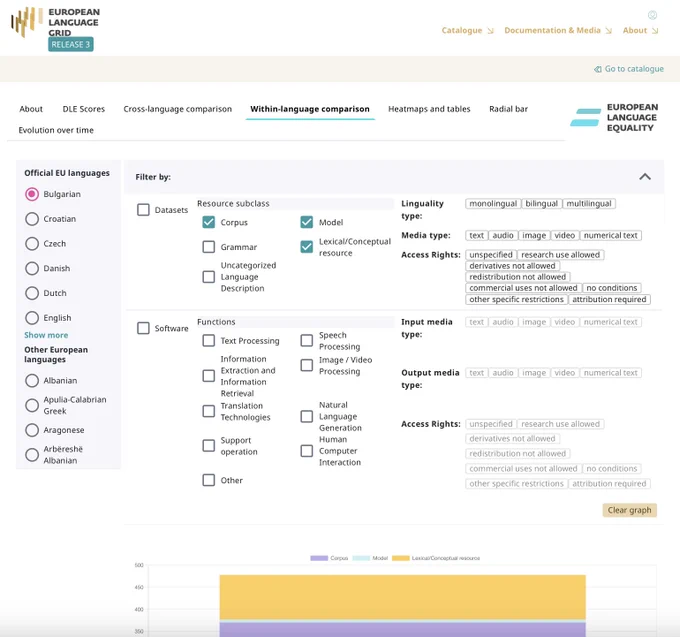Click the European Language Equality logo
Viewport: 680px width, 637px height.
coord(614,117)
